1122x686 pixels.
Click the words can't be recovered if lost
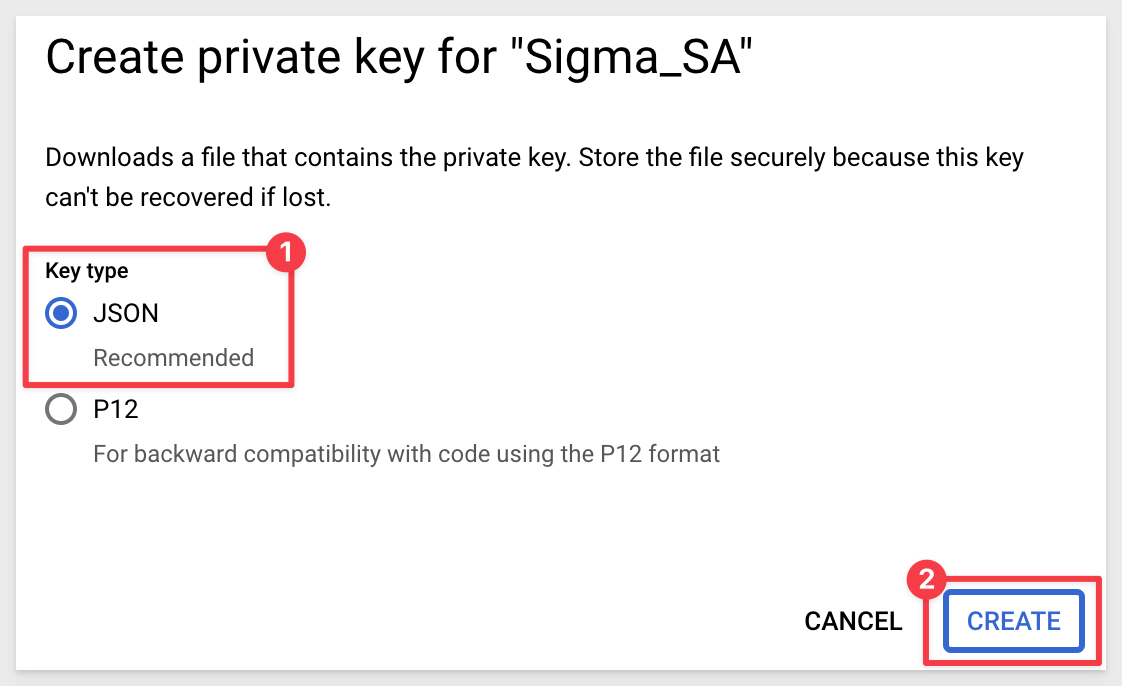pyautogui.click(x=188, y=197)
